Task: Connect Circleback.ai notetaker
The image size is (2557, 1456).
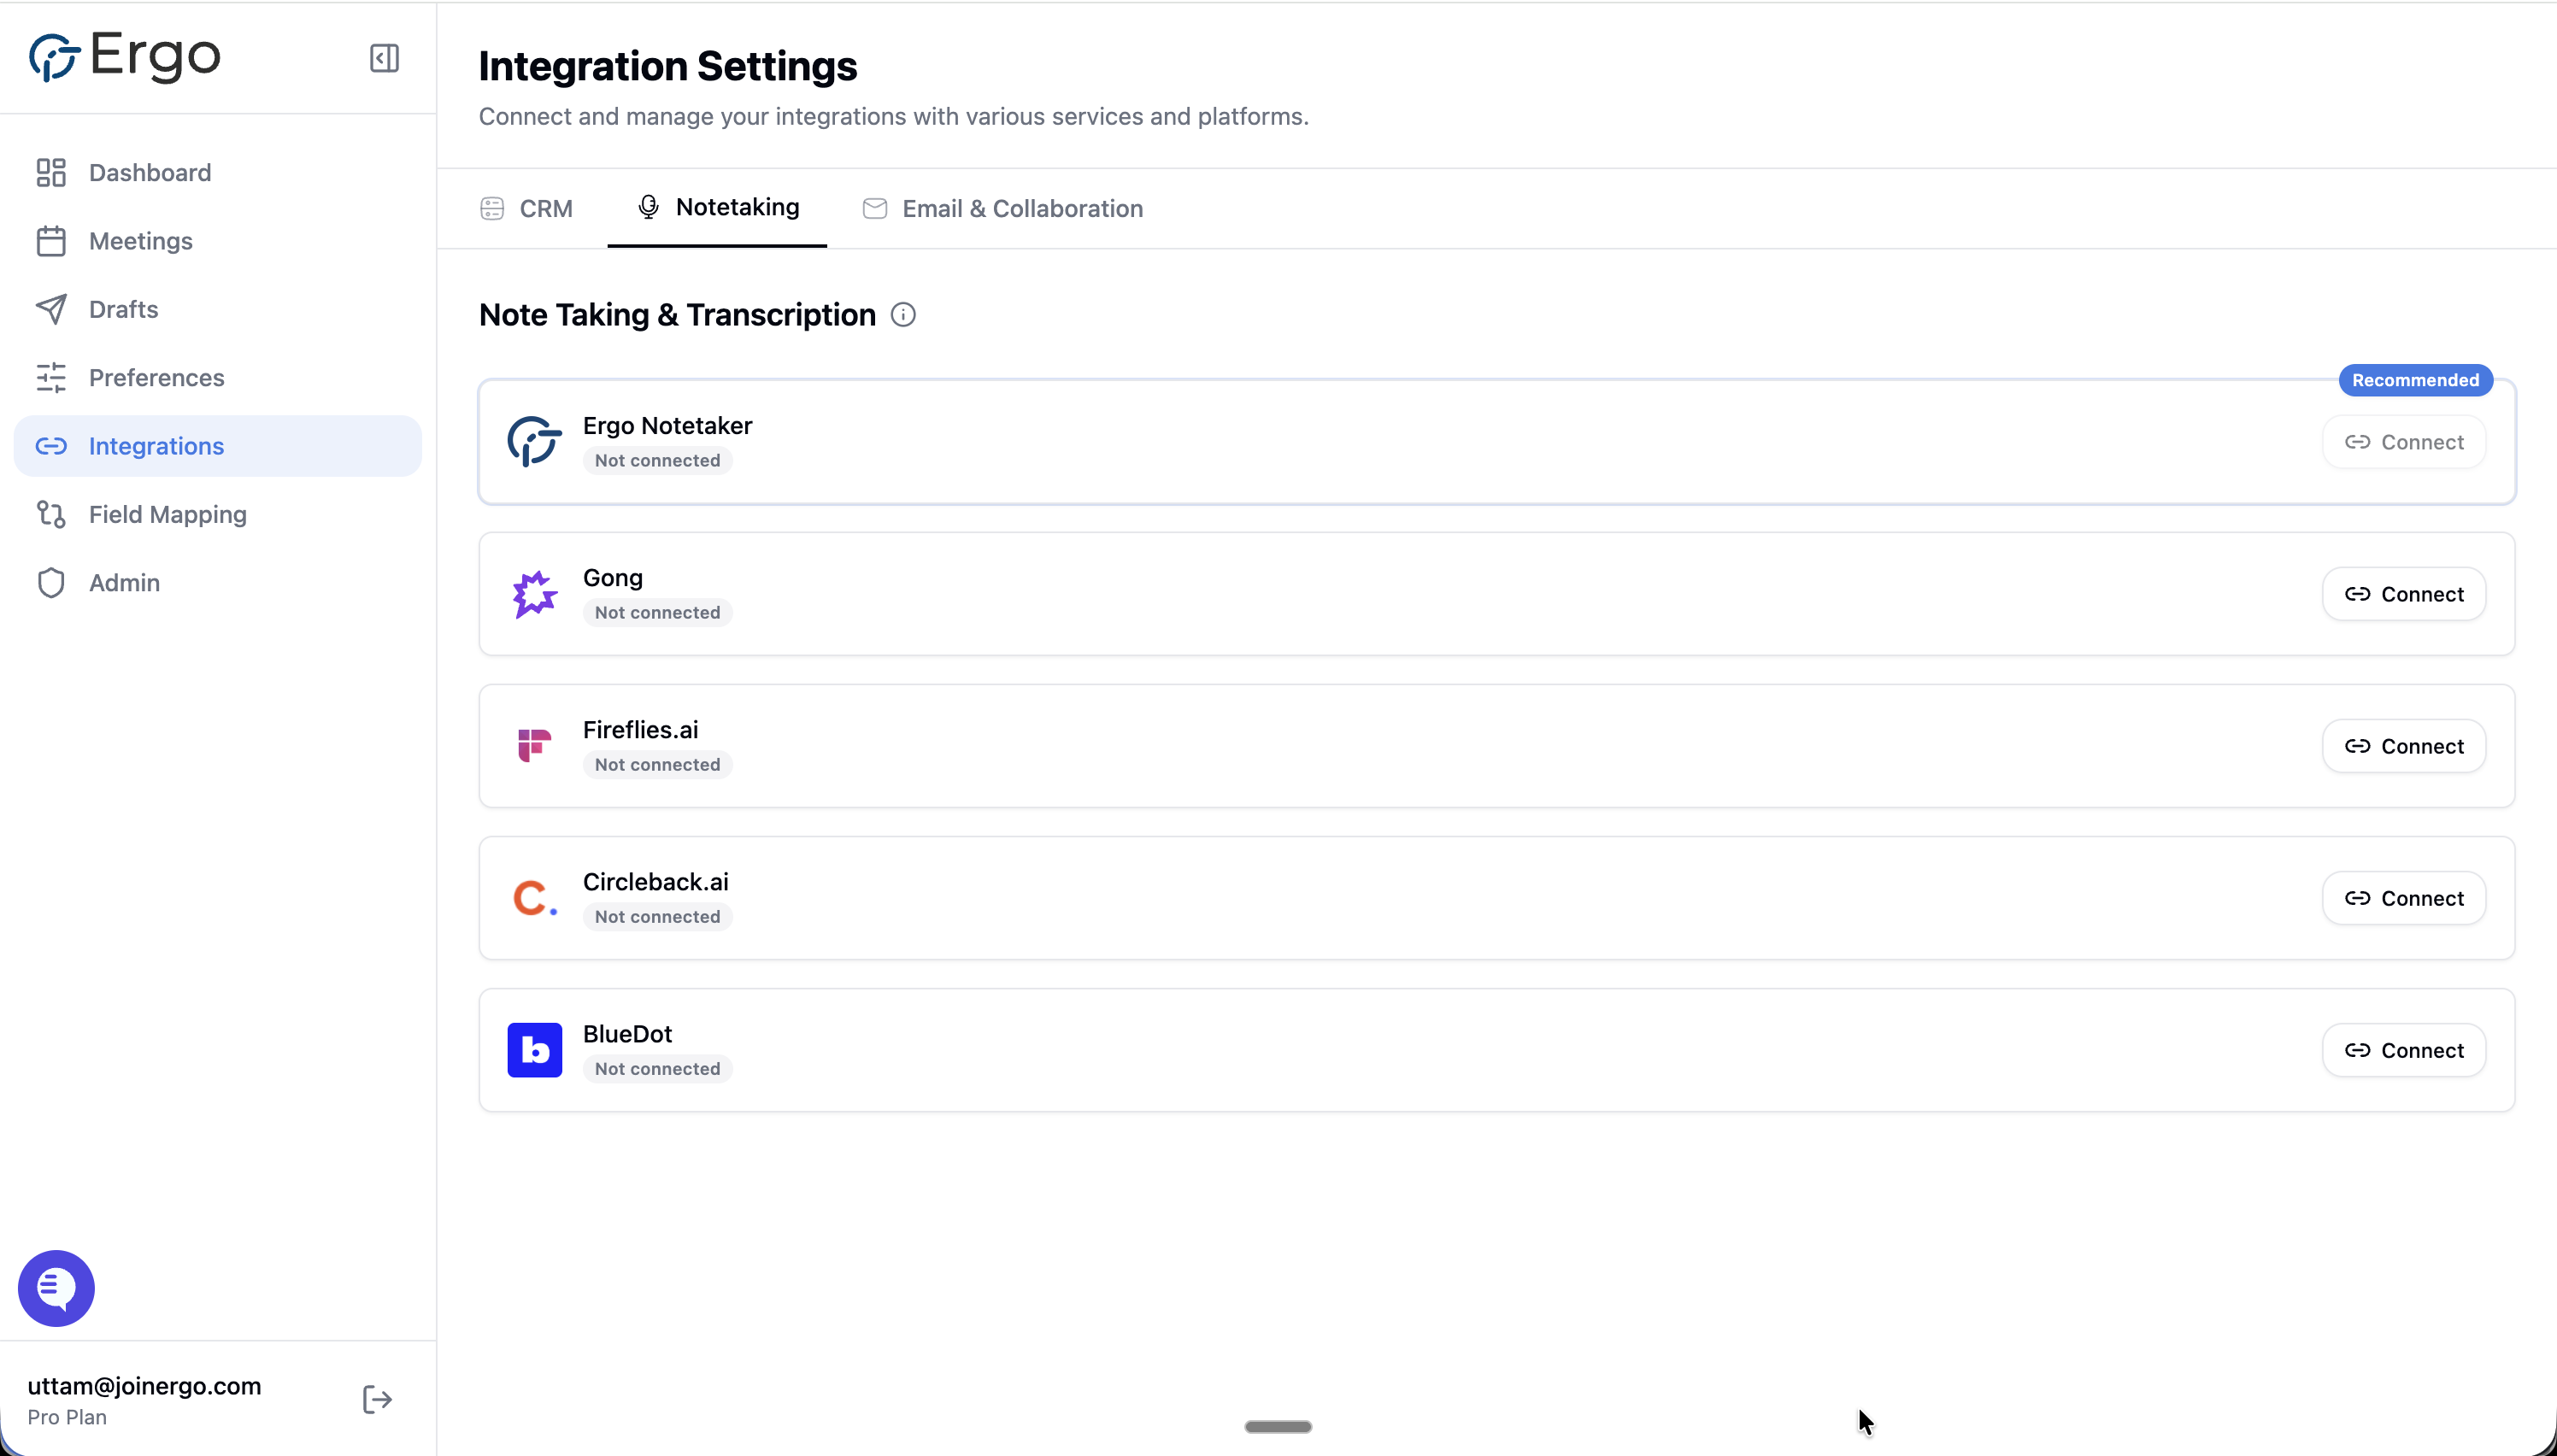Action: coord(2403,898)
